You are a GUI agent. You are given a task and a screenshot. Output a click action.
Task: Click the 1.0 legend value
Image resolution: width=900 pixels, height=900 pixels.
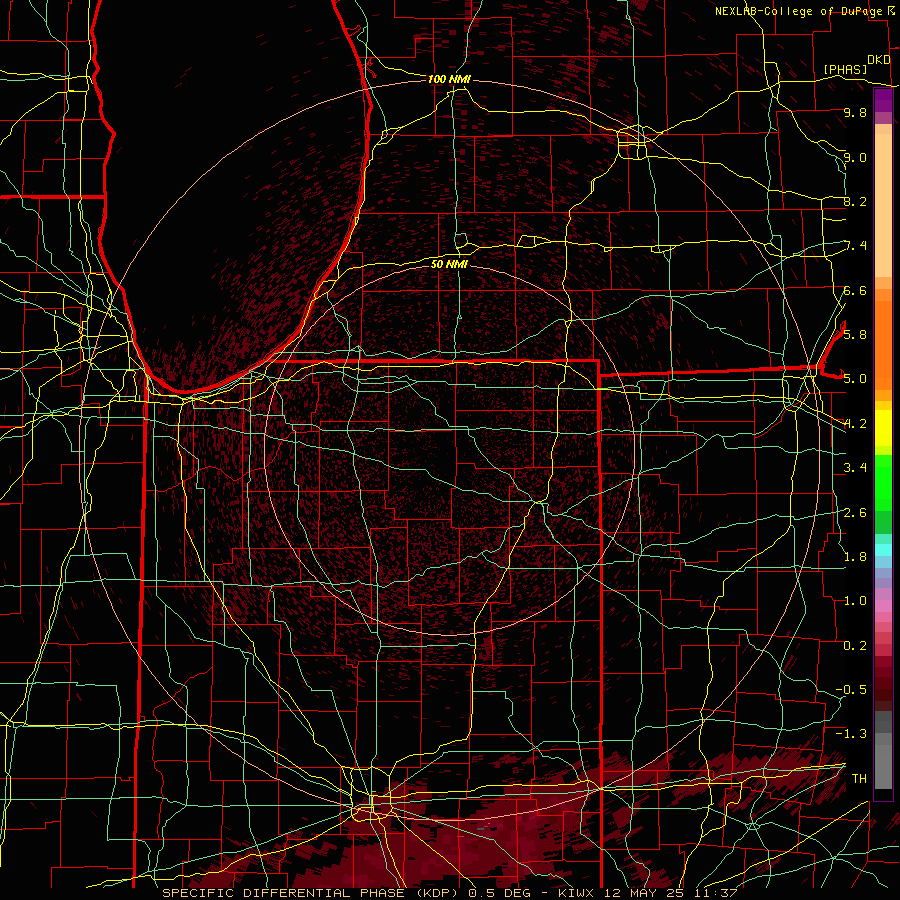pyautogui.click(x=855, y=600)
